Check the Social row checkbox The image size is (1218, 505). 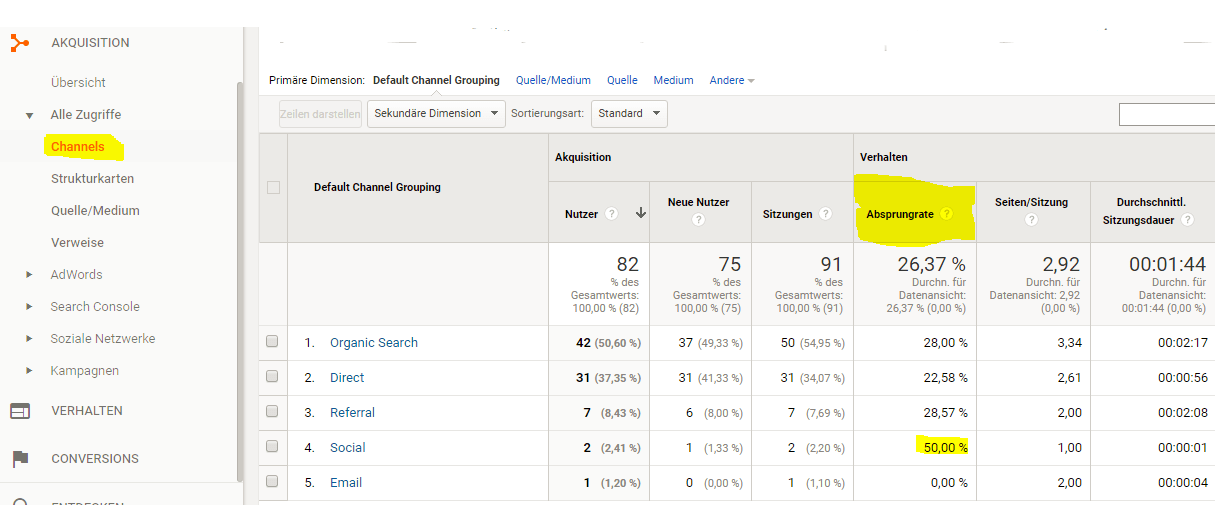coord(272,447)
